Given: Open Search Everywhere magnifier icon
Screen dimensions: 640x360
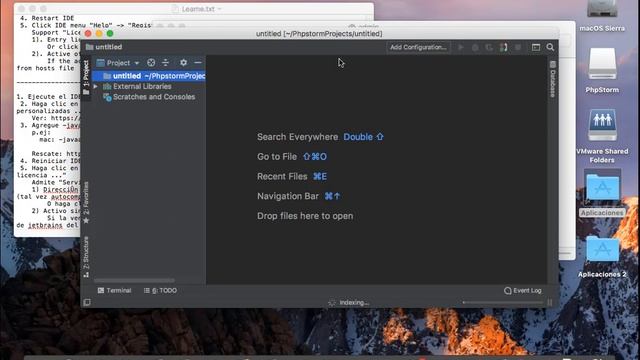Looking at the screenshot, I should 550,47.
